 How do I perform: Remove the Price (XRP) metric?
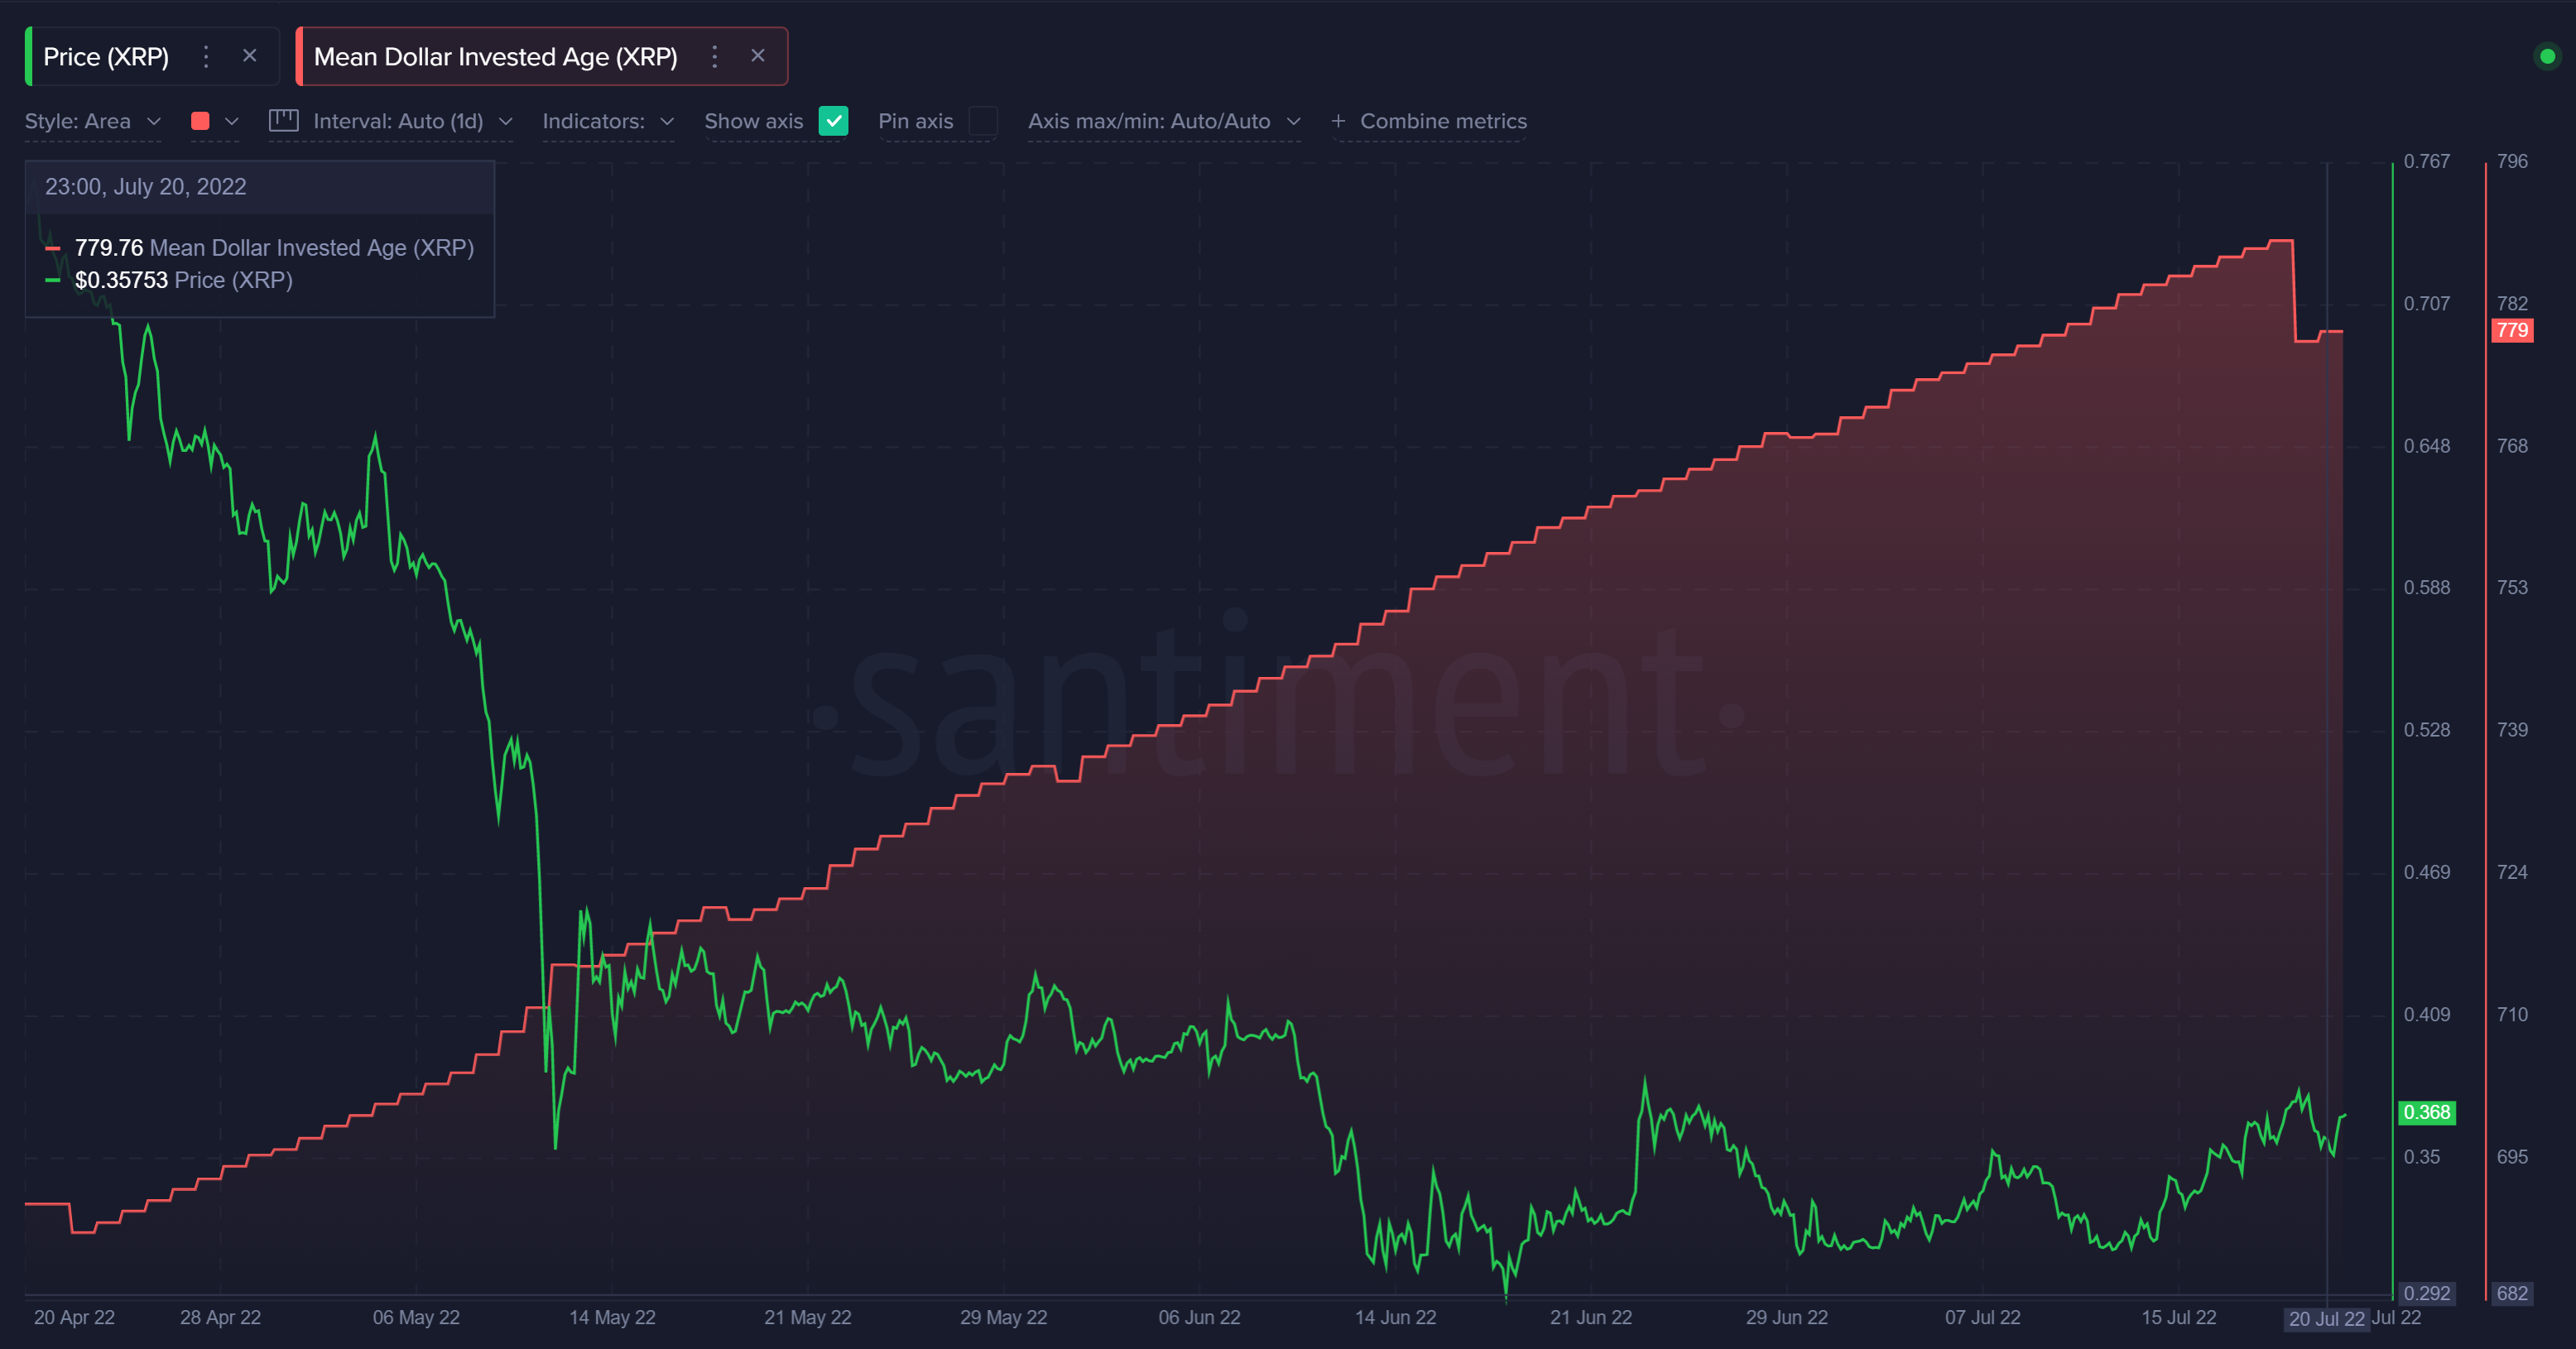(x=250, y=56)
